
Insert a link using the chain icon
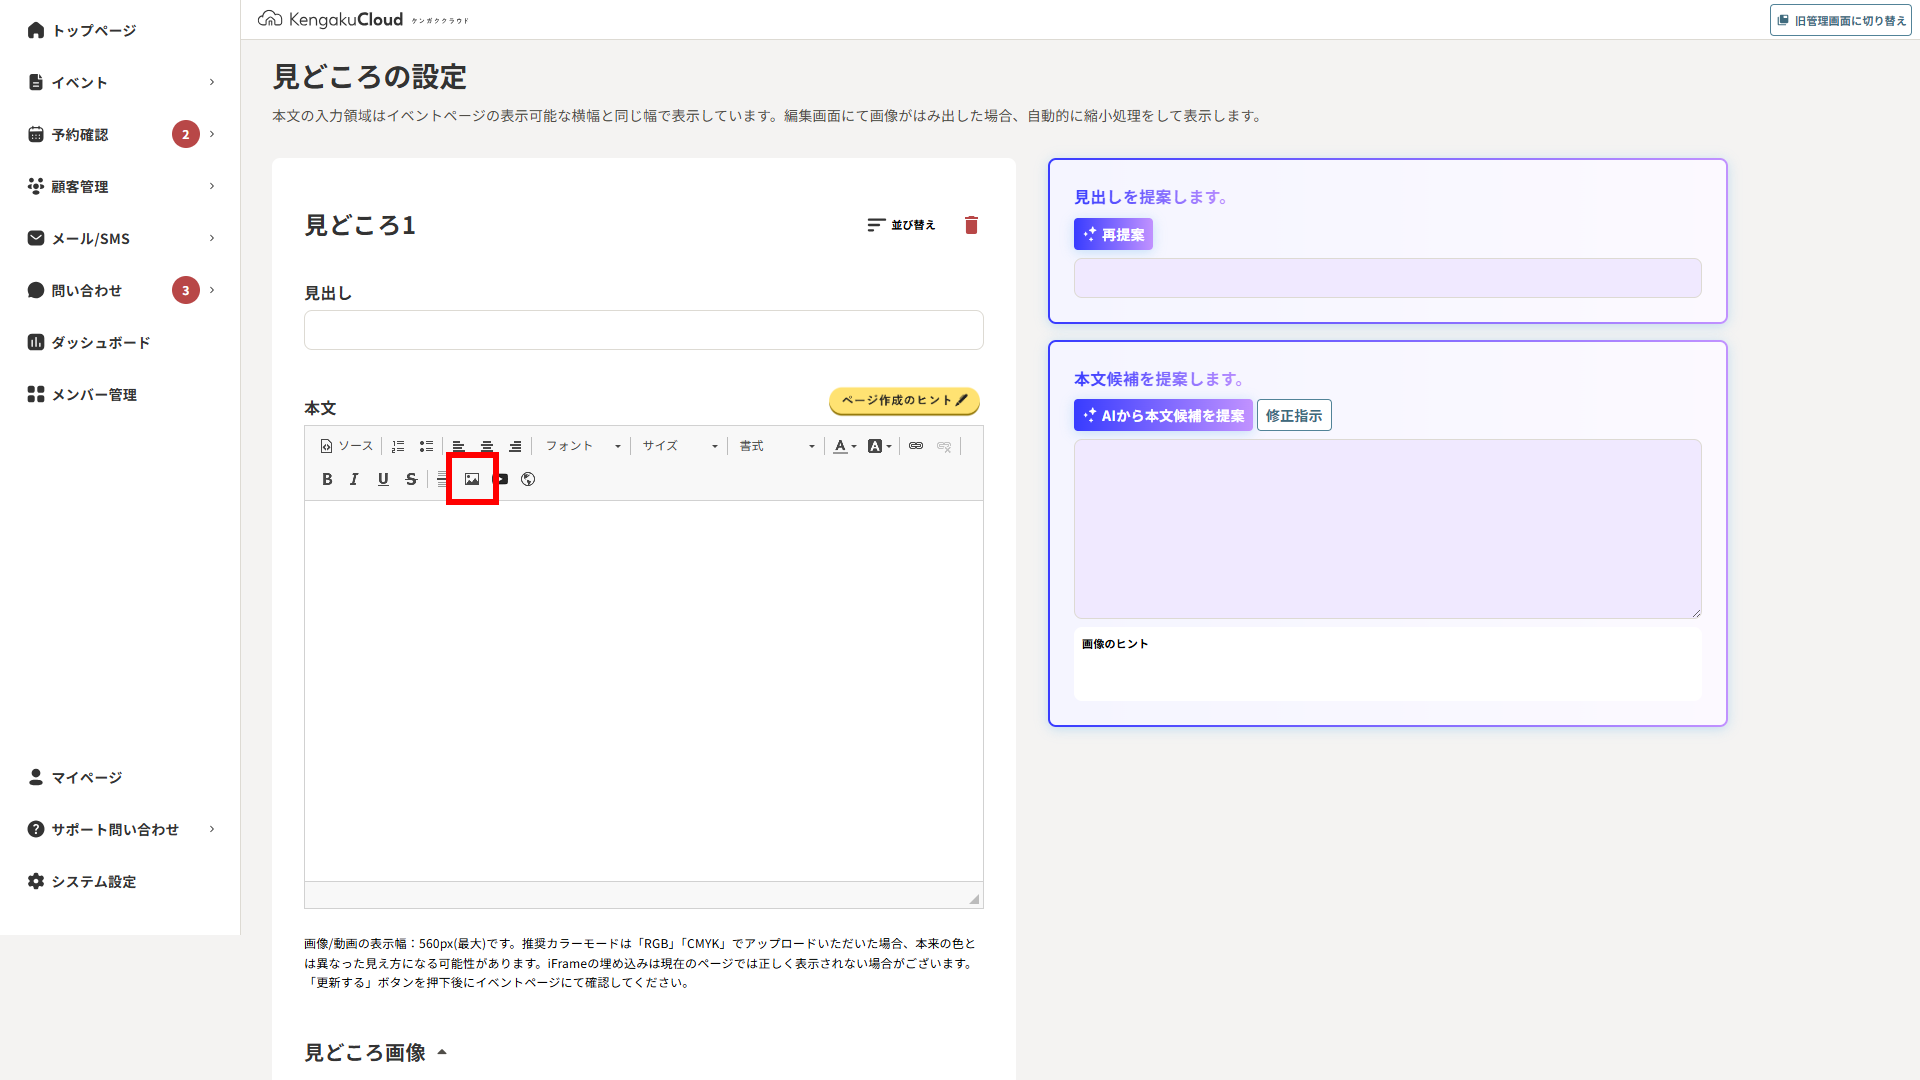(916, 446)
